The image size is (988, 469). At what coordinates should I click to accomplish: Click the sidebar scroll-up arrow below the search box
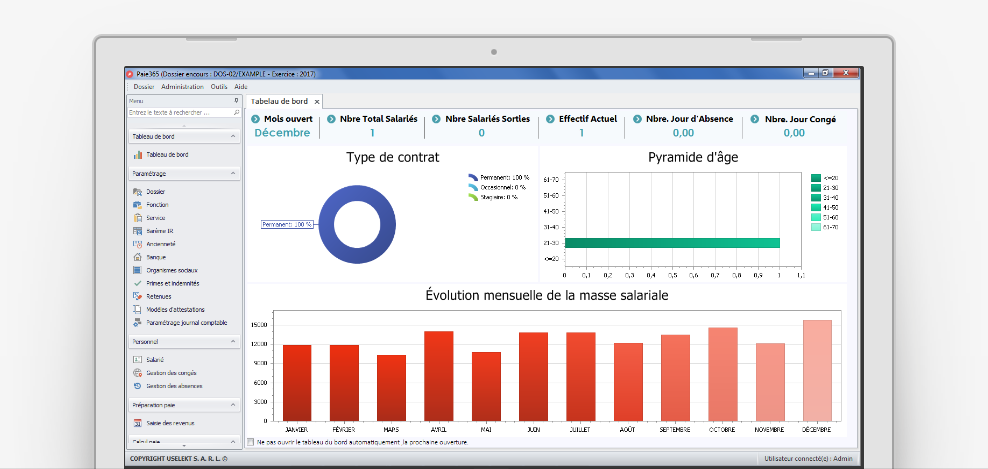pos(184,125)
